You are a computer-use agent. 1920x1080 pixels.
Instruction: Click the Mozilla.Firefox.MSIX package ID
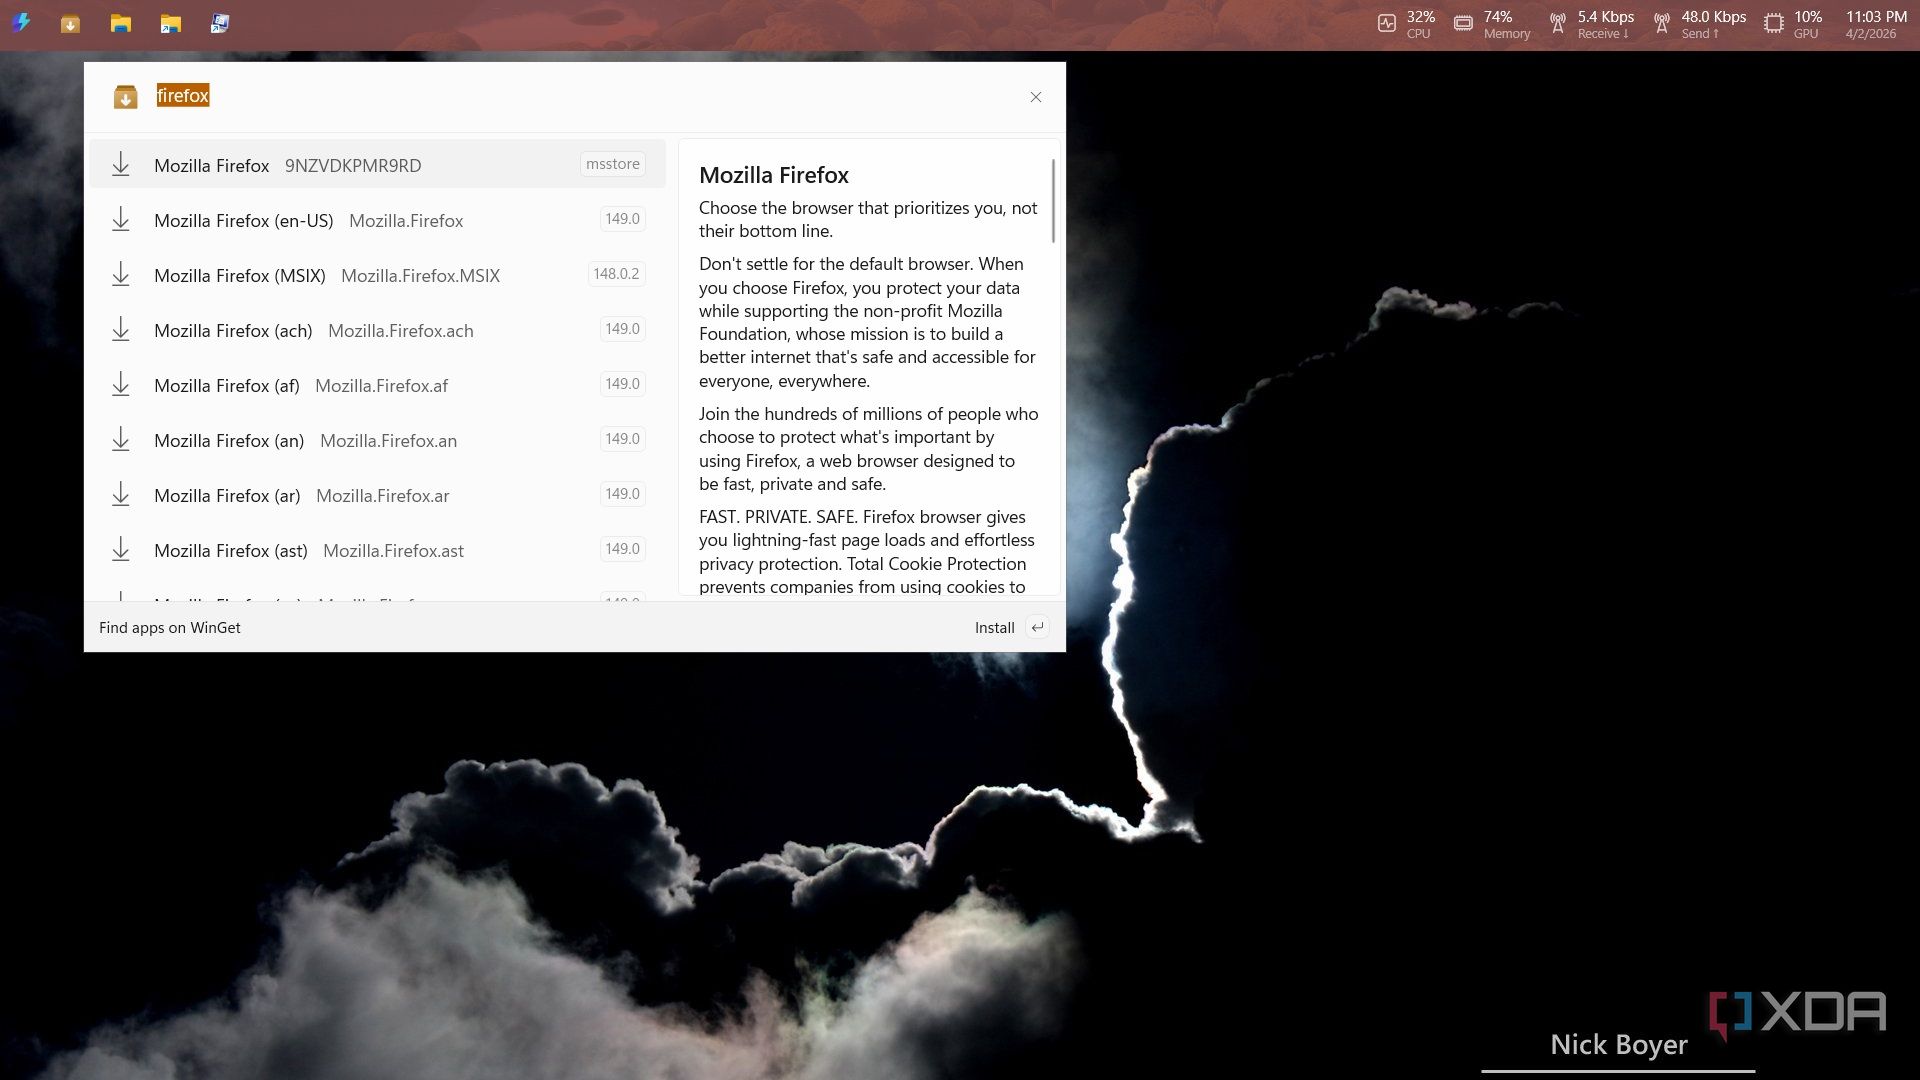point(420,276)
